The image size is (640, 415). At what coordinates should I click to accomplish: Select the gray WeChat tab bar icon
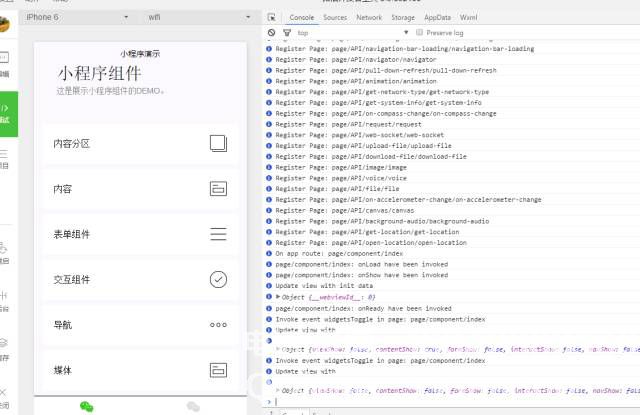pos(193,406)
